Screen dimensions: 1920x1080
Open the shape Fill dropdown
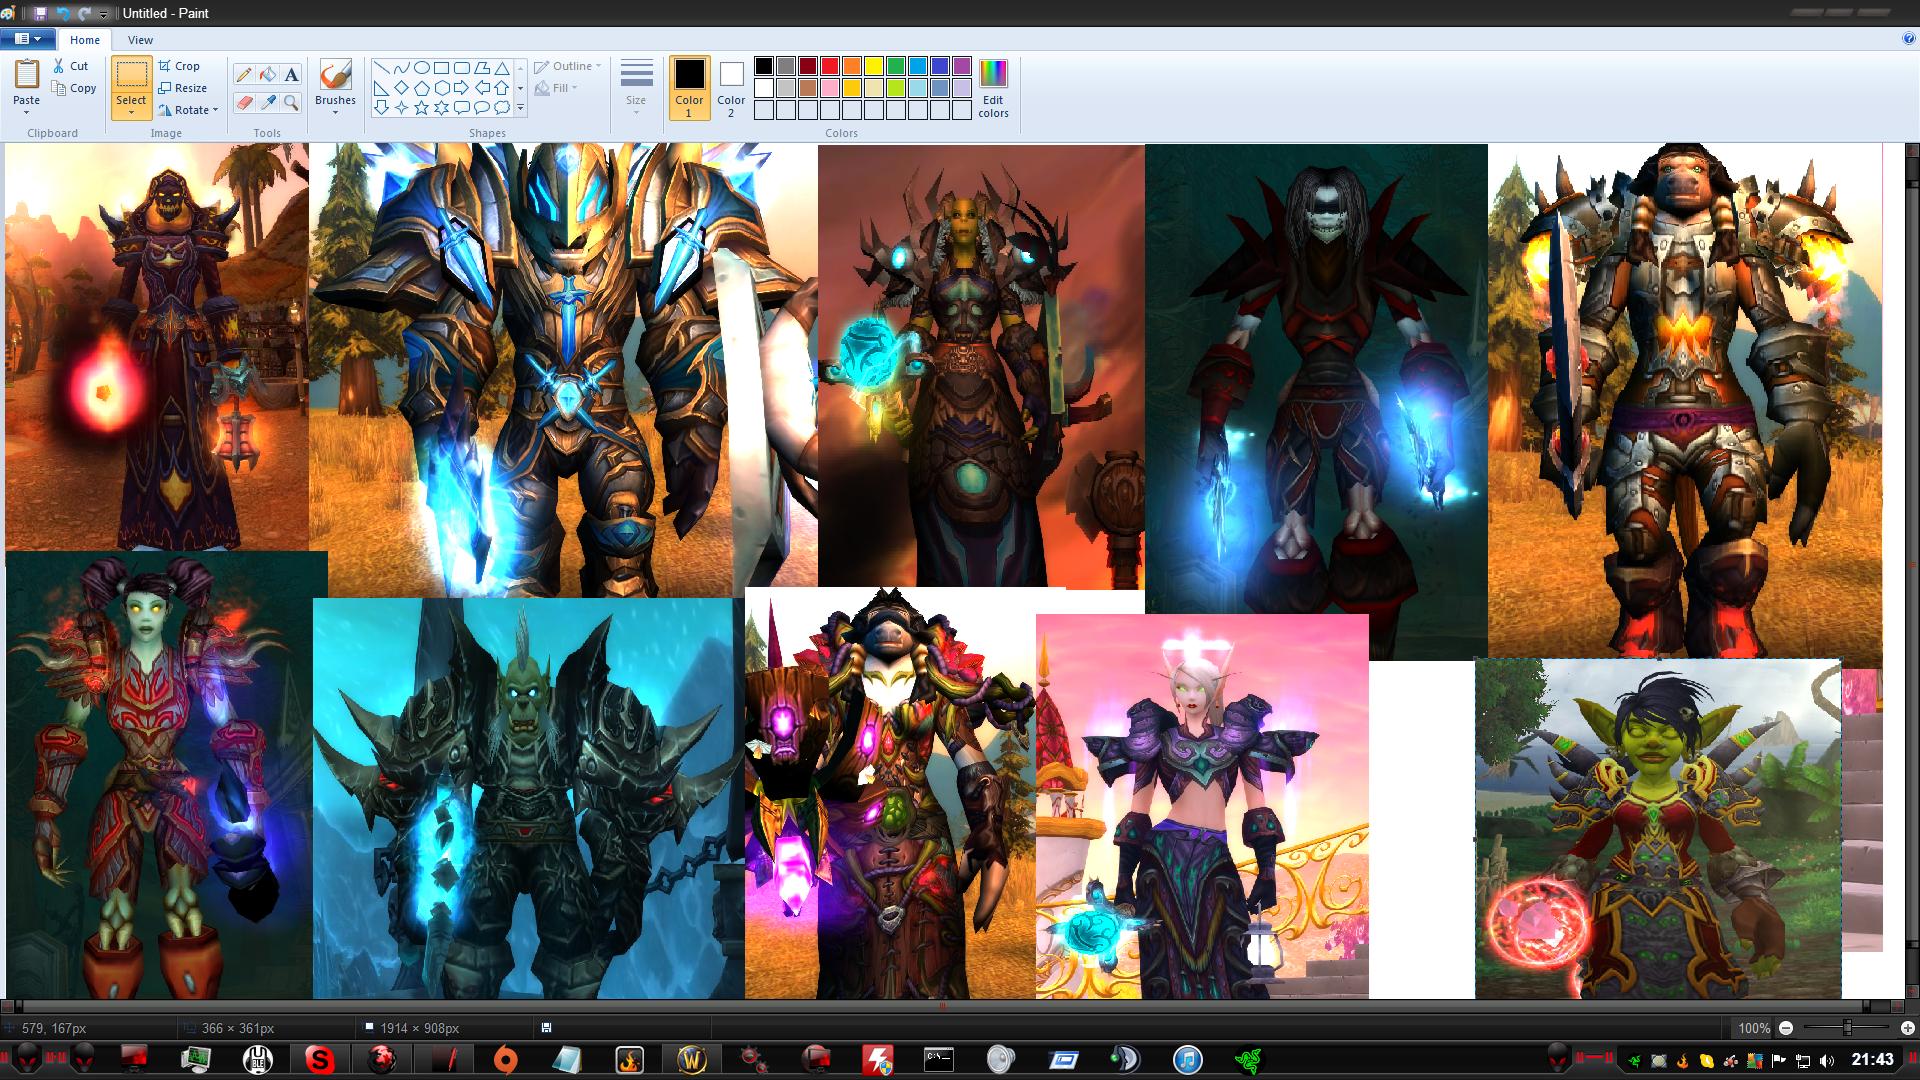[556, 88]
